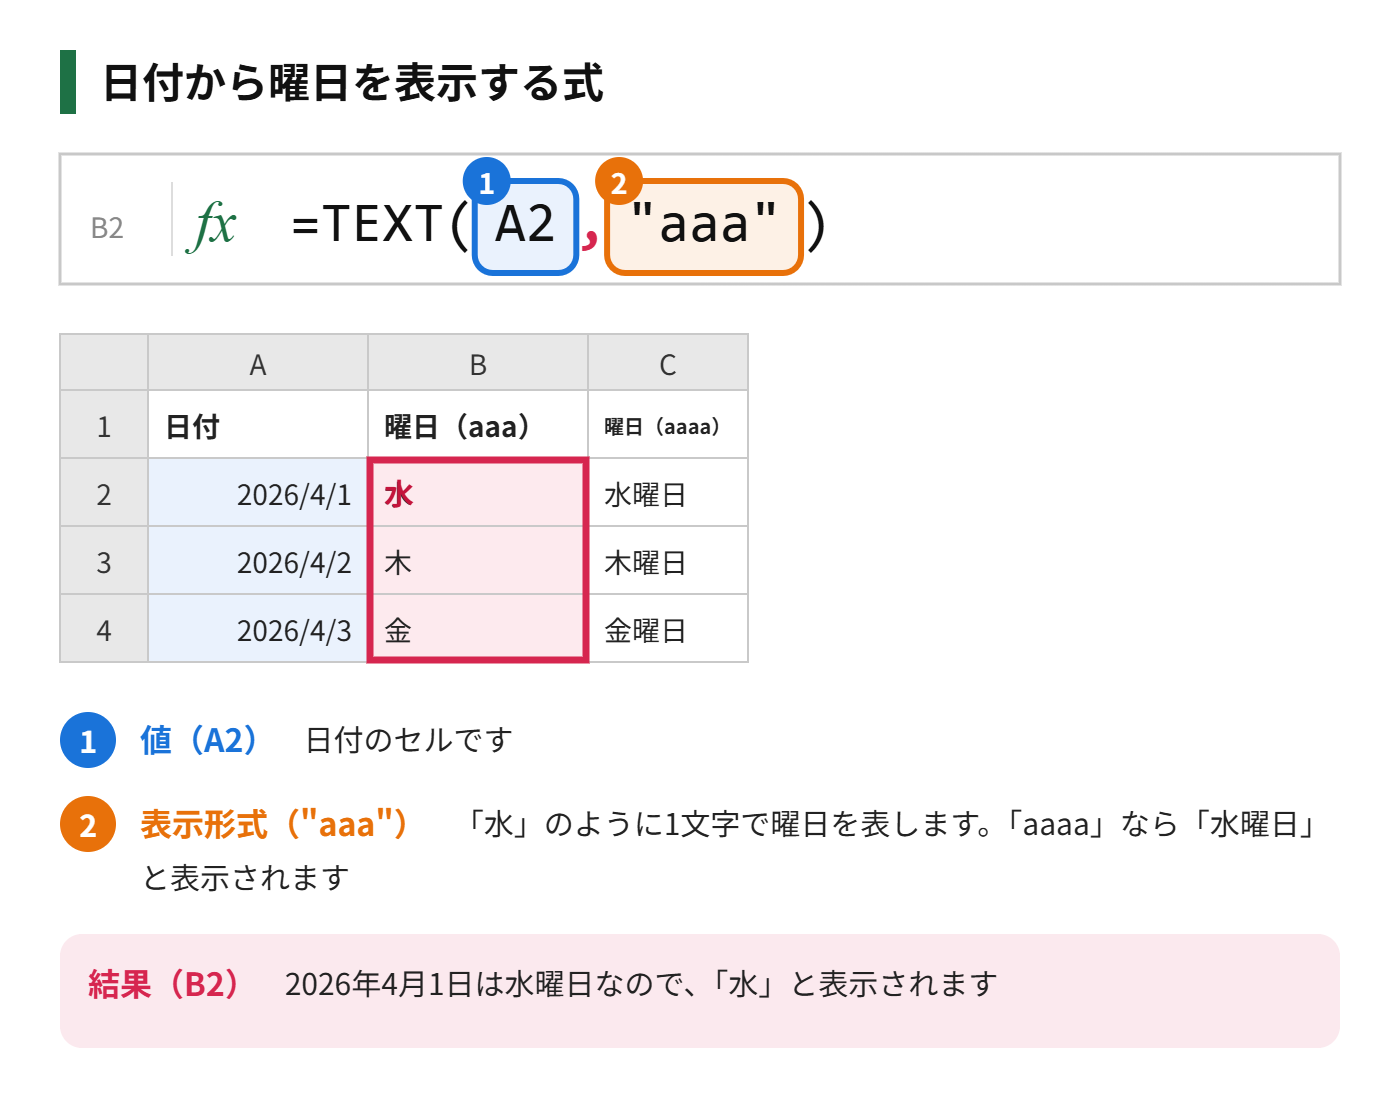Click the fx function icon
This screenshot has width=1400, height=1098.
(212, 225)
